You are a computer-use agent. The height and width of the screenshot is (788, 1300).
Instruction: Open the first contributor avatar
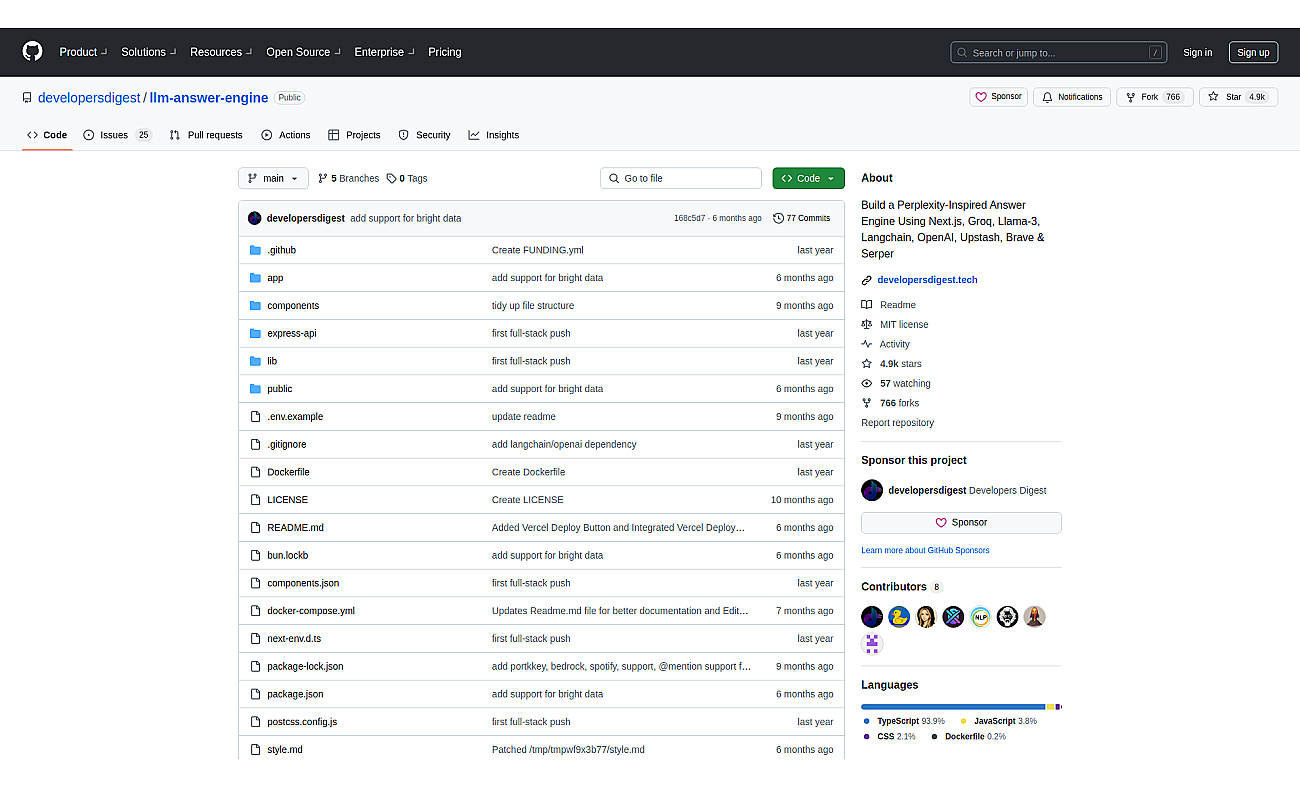tap(872, 617)
